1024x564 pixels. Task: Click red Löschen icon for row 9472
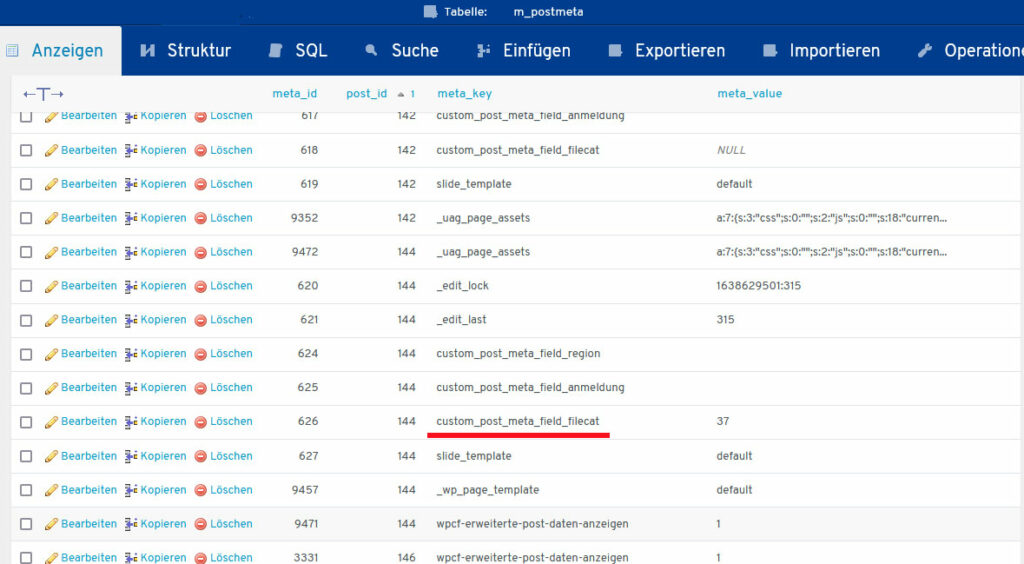(x=200, y=252)
